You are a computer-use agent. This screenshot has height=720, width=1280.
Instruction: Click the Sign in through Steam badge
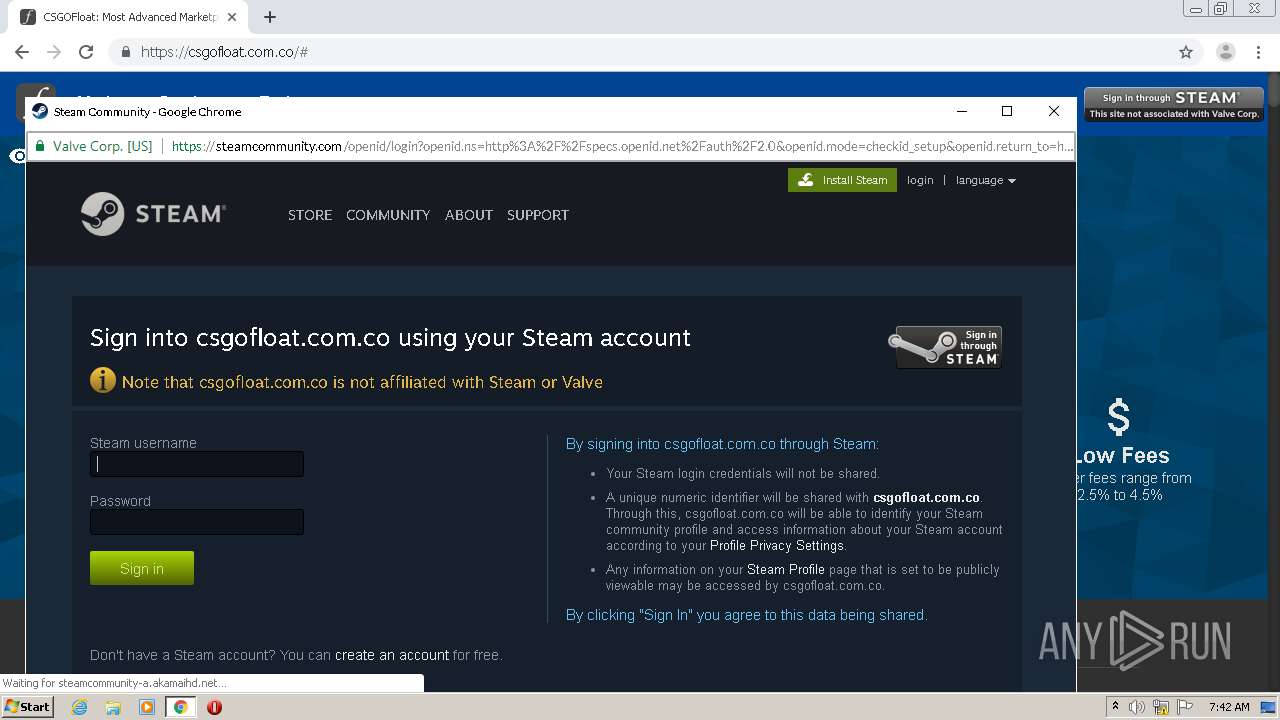[945, 347]
